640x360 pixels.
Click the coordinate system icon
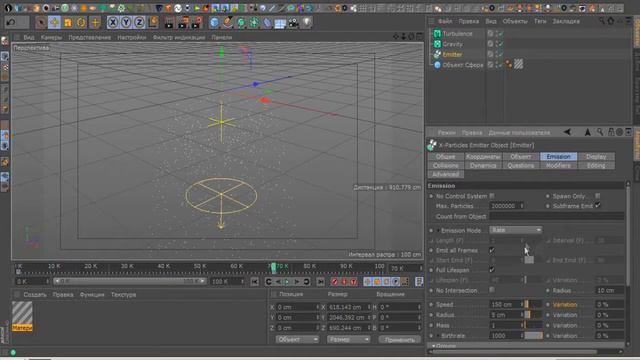click(x=153, y=22)
